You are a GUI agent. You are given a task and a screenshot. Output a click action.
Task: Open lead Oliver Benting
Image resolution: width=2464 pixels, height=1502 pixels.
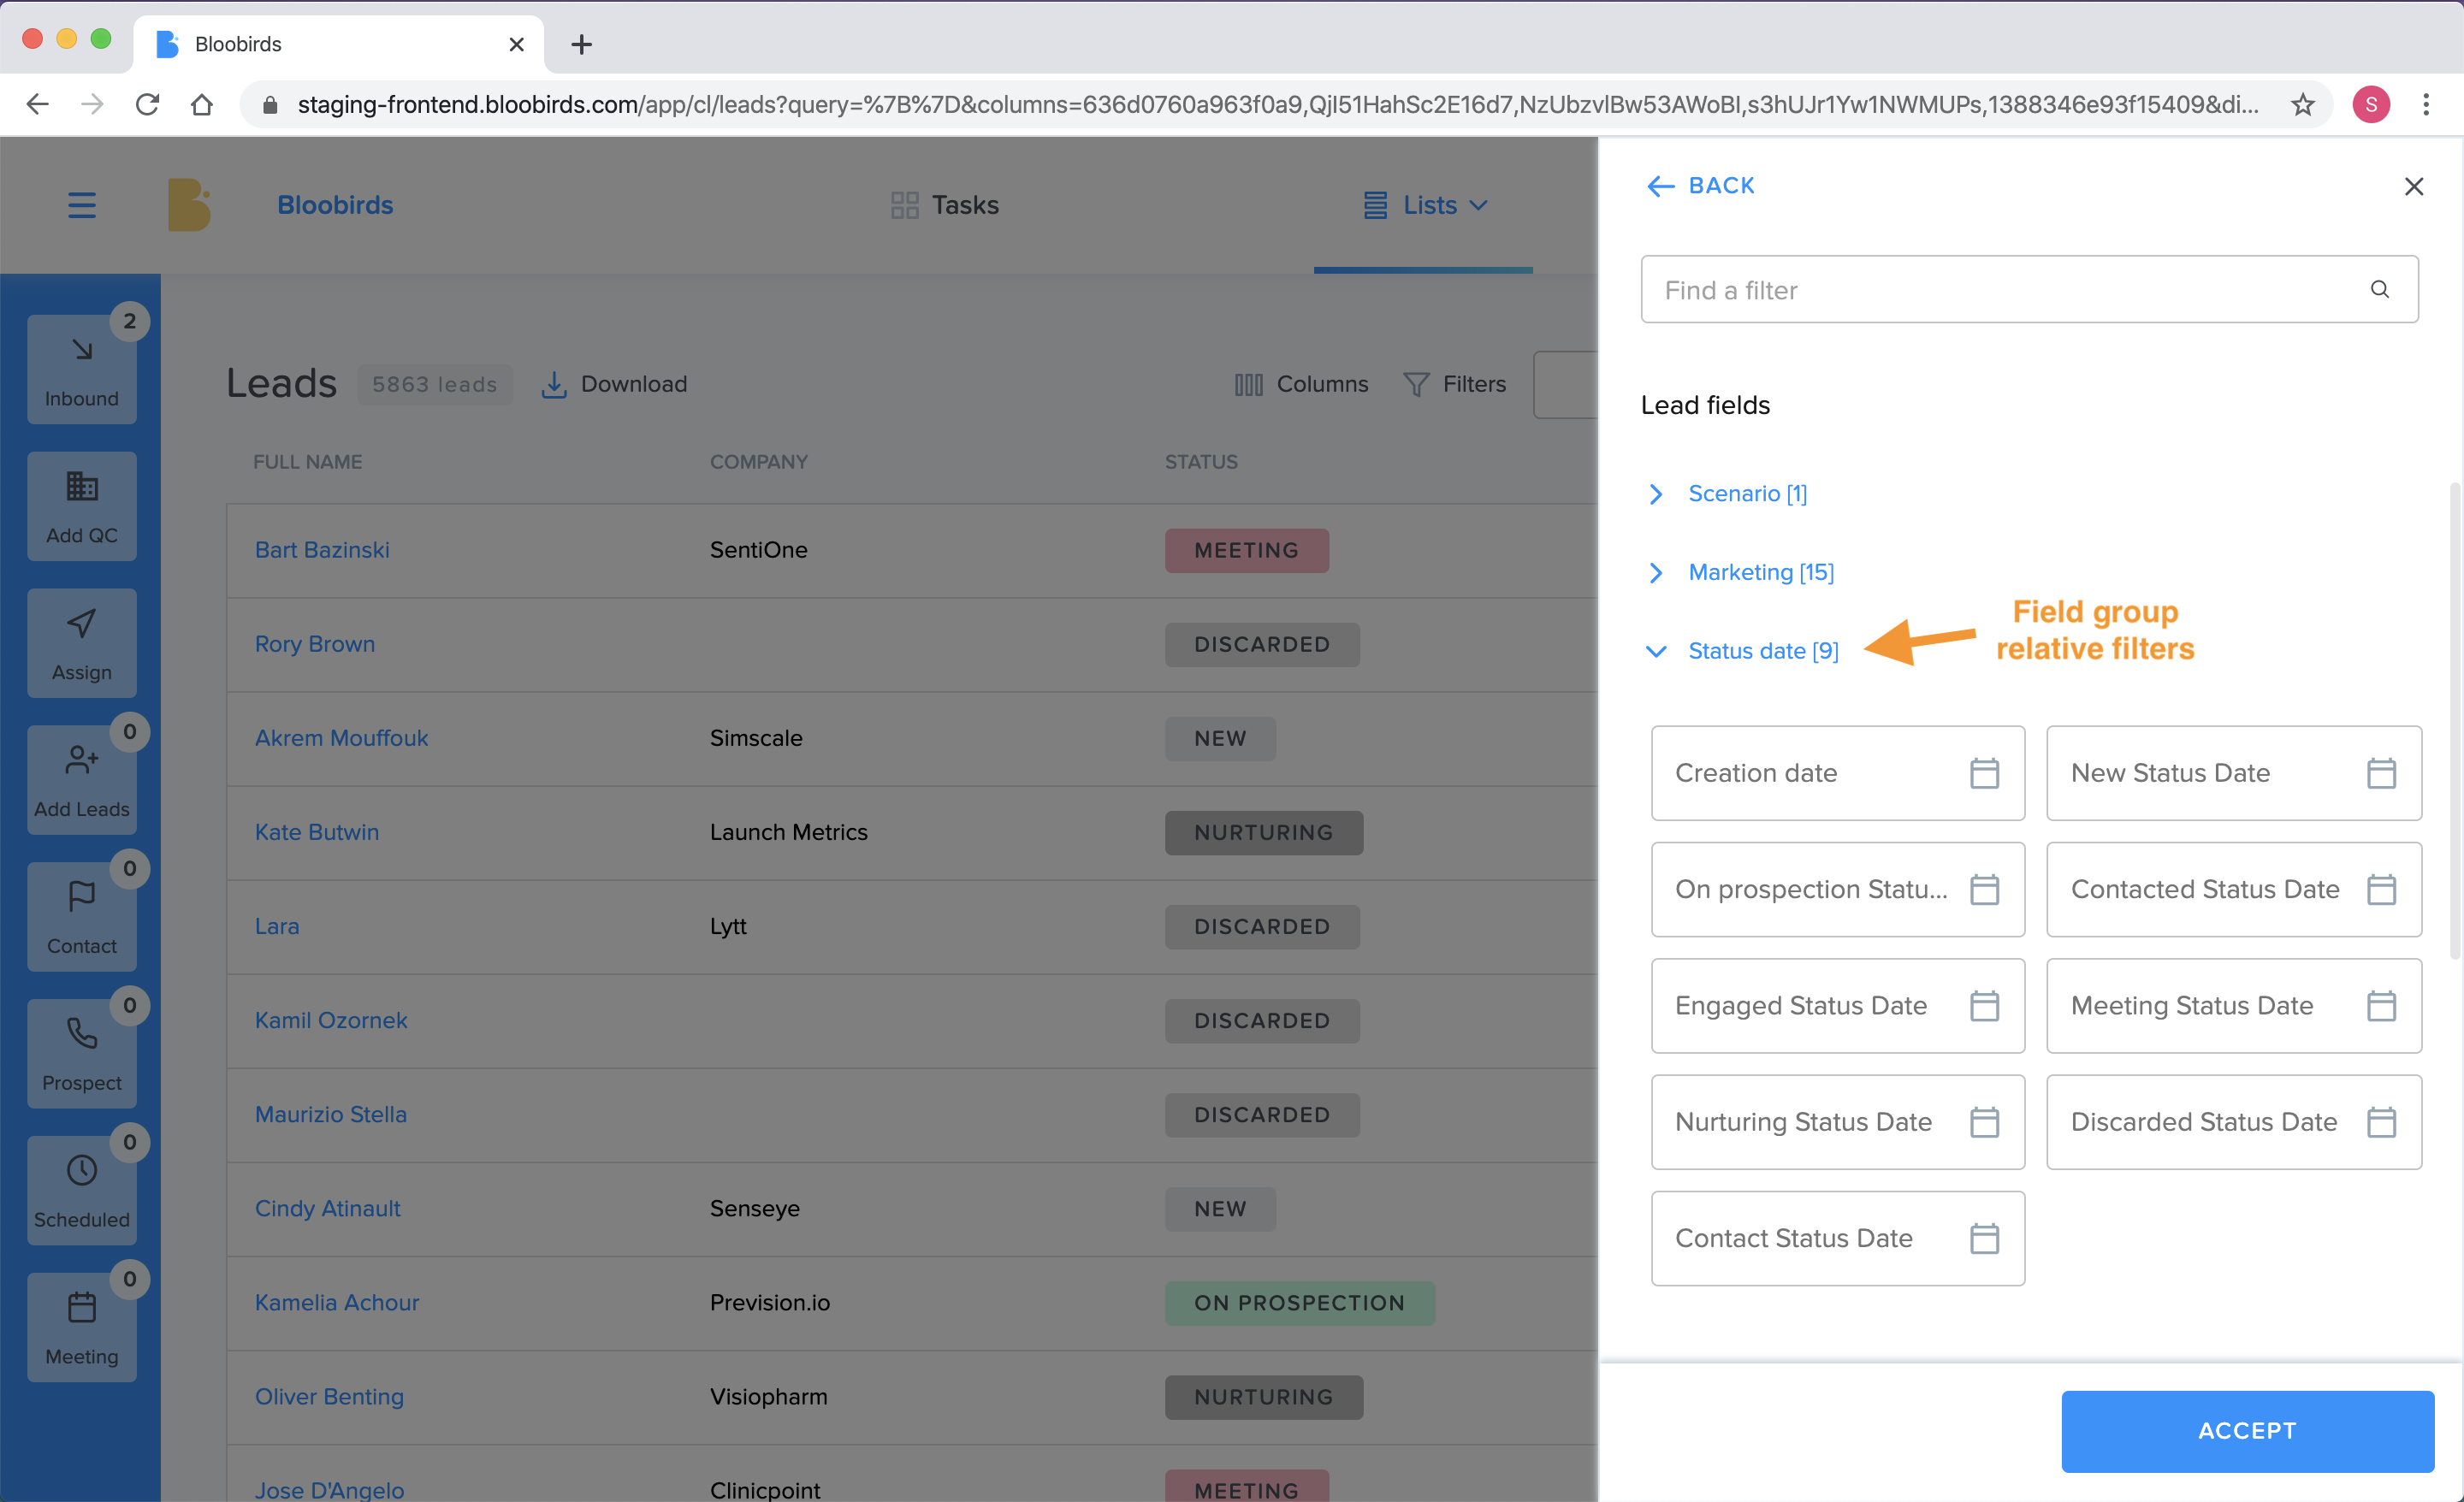click(x=329, y=1396)
